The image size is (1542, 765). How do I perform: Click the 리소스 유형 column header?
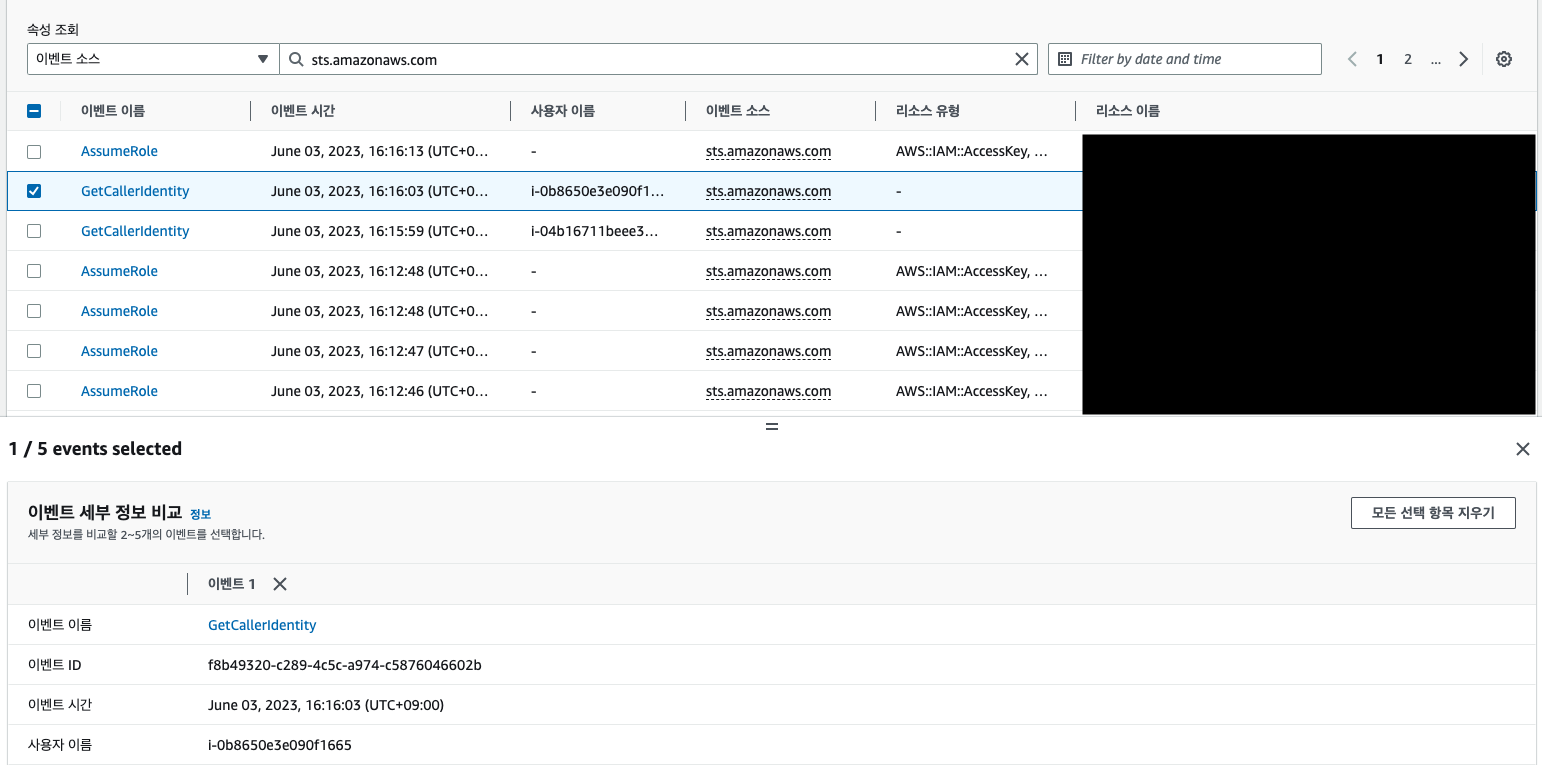click(928, 111)
